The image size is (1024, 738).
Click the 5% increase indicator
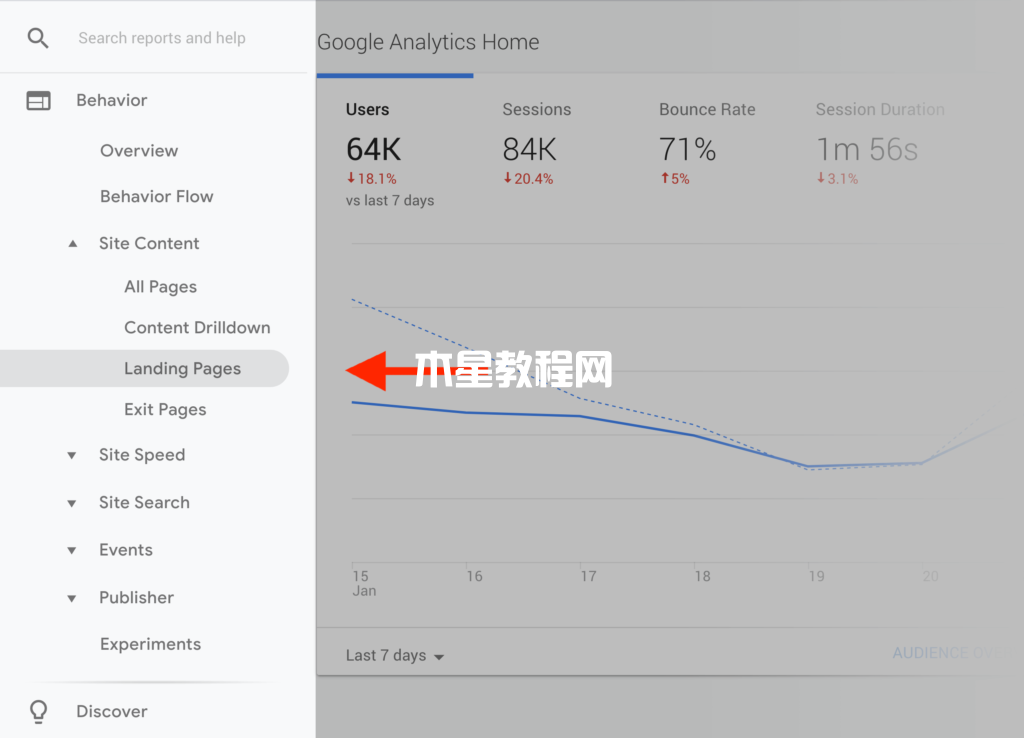point(675,178)
